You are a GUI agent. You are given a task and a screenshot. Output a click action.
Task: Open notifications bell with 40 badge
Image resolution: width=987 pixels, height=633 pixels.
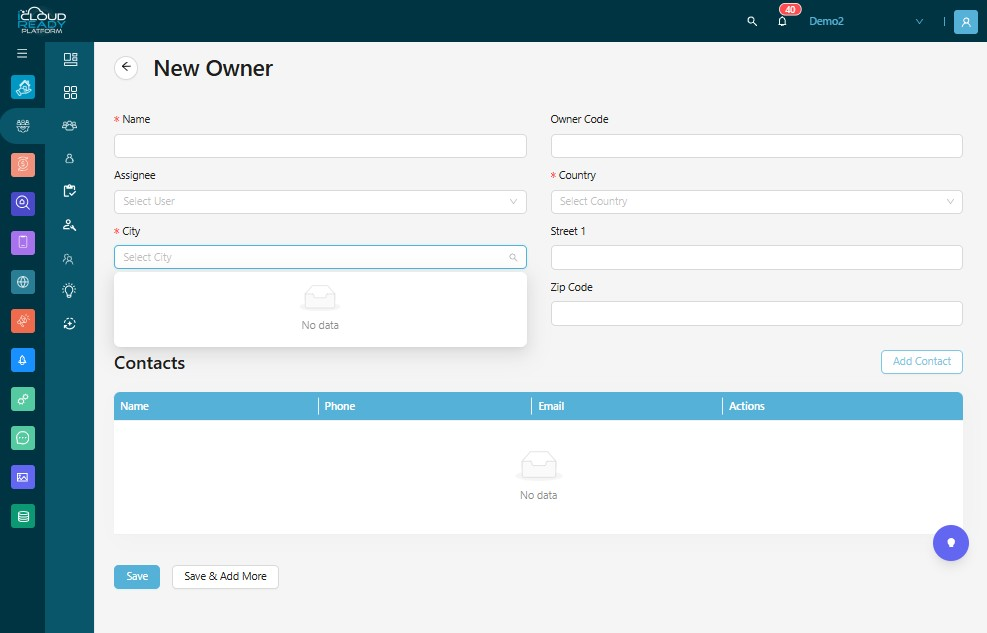[782, 21]
